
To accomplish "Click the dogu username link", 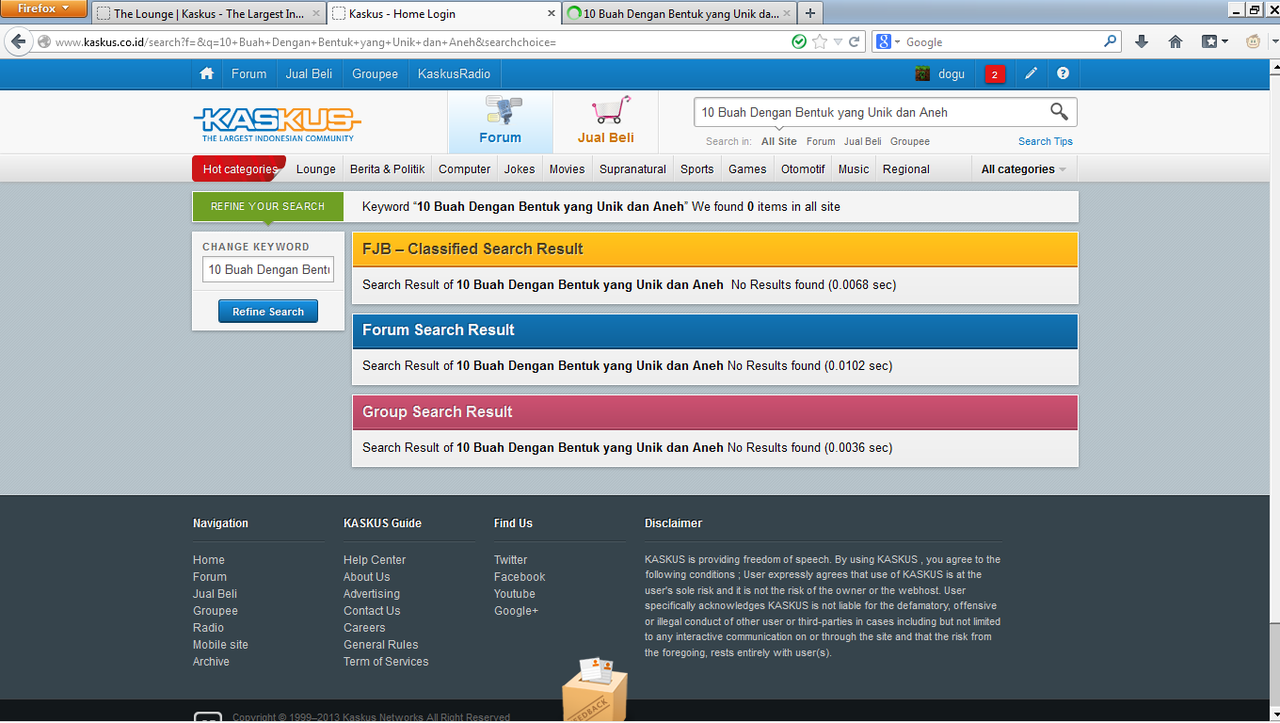I will click(951, 74).
